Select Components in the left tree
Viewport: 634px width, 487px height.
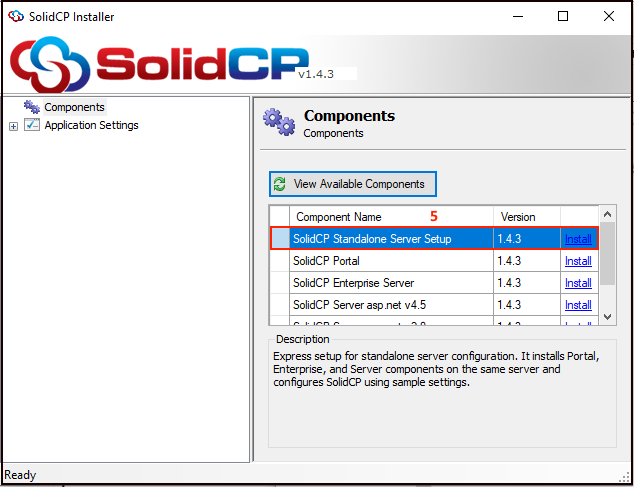point(74,107)
